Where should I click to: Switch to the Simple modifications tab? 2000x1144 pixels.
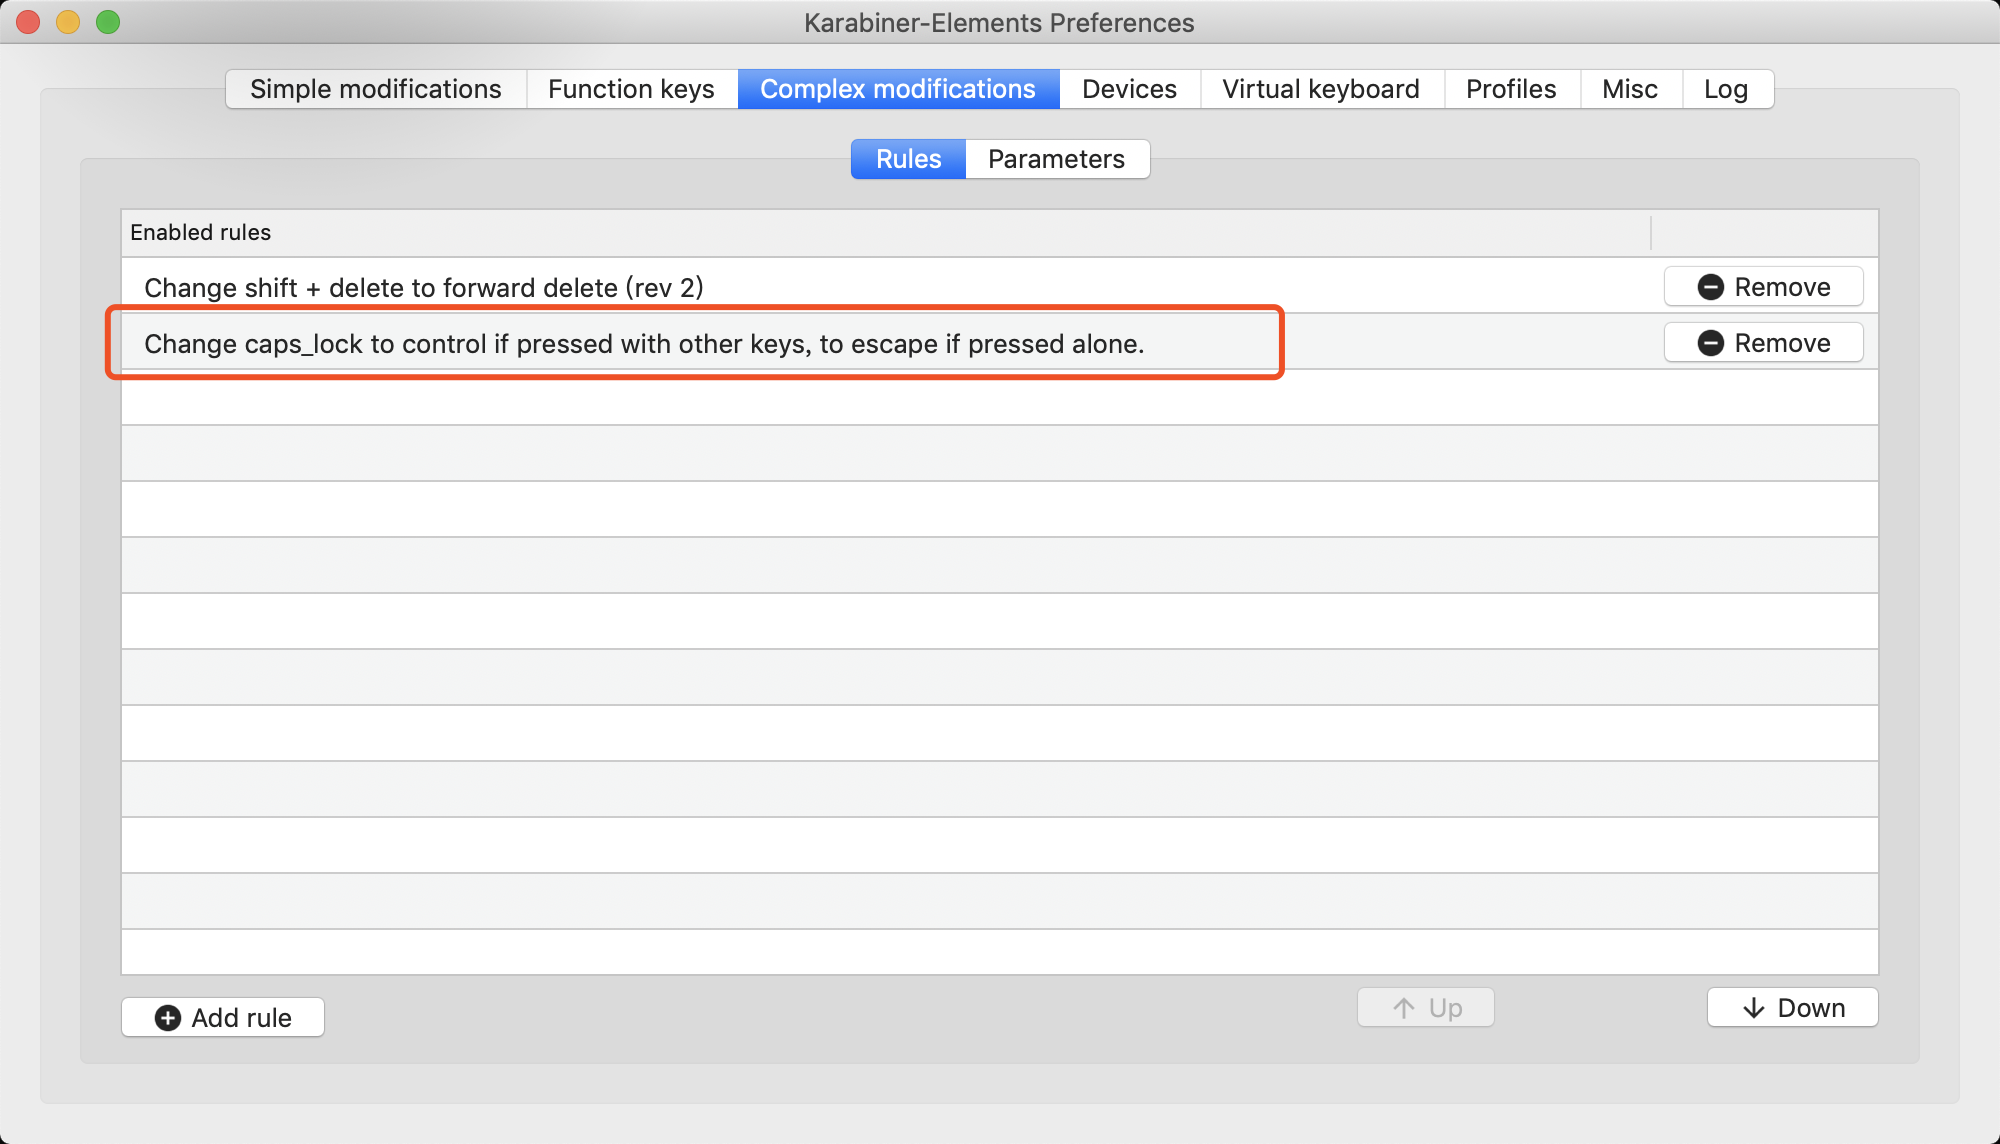click(x=375, y=89)
